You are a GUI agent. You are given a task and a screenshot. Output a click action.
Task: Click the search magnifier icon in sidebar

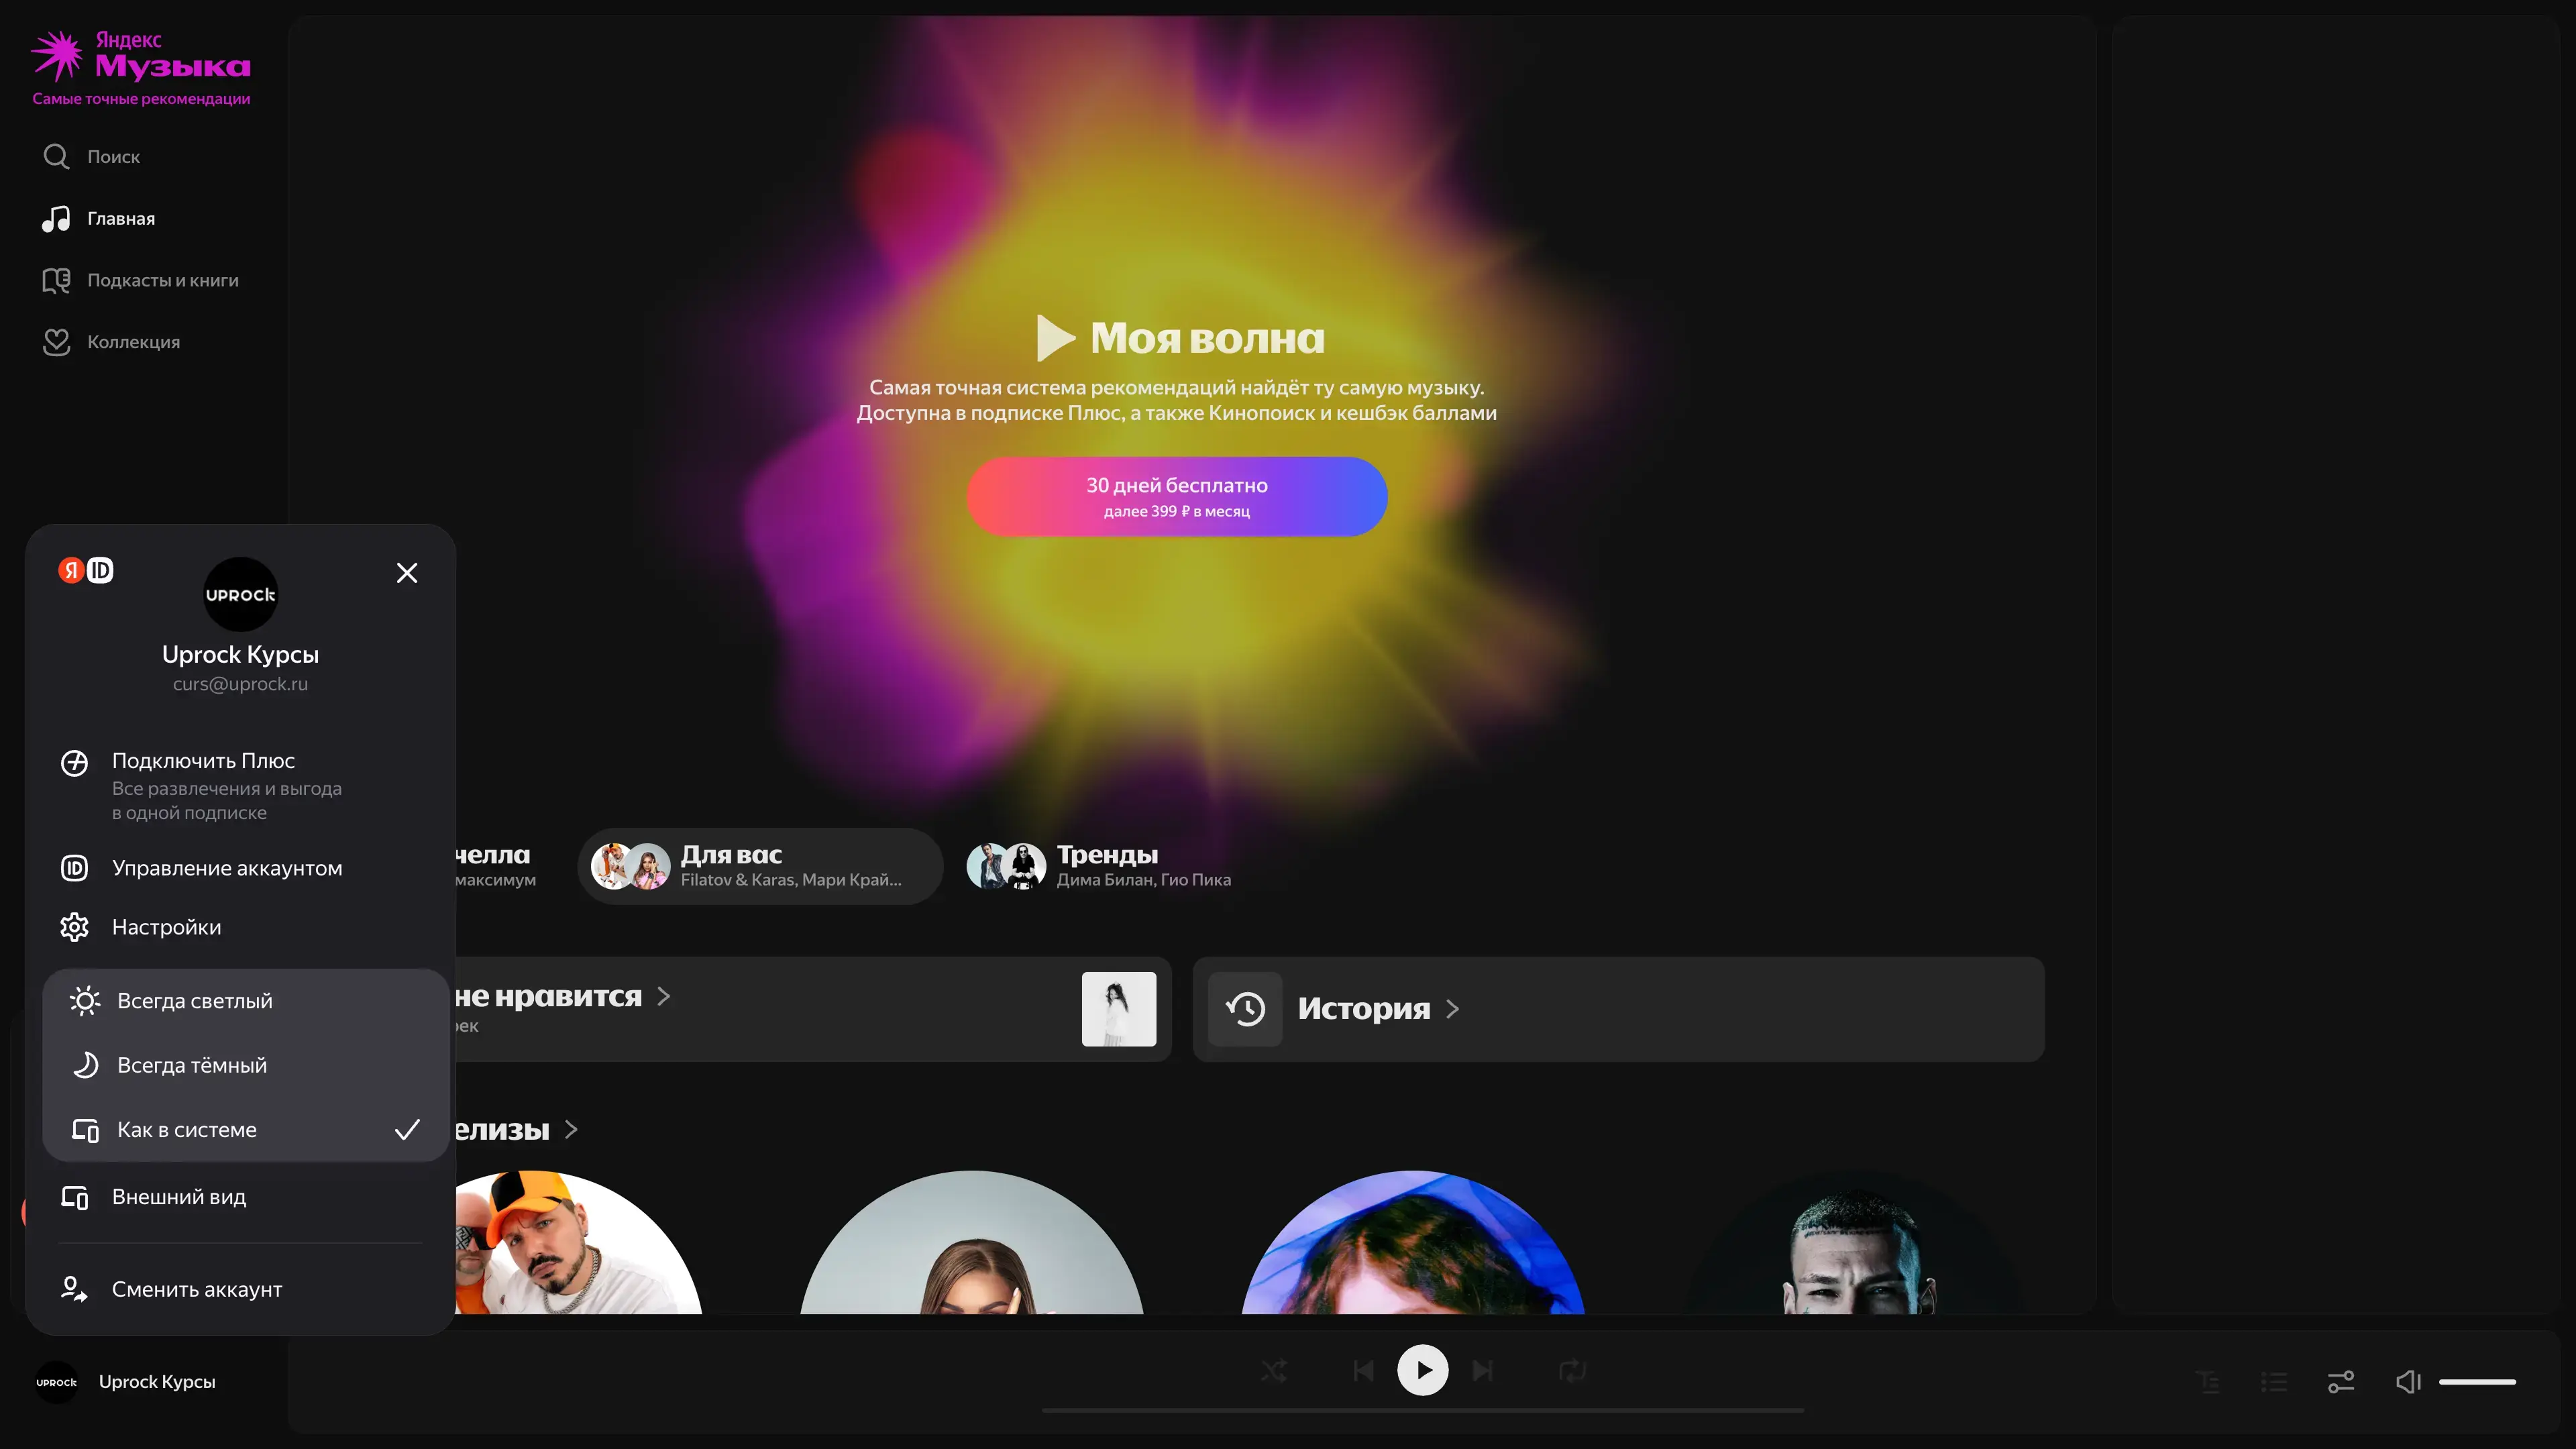point(56,157)
